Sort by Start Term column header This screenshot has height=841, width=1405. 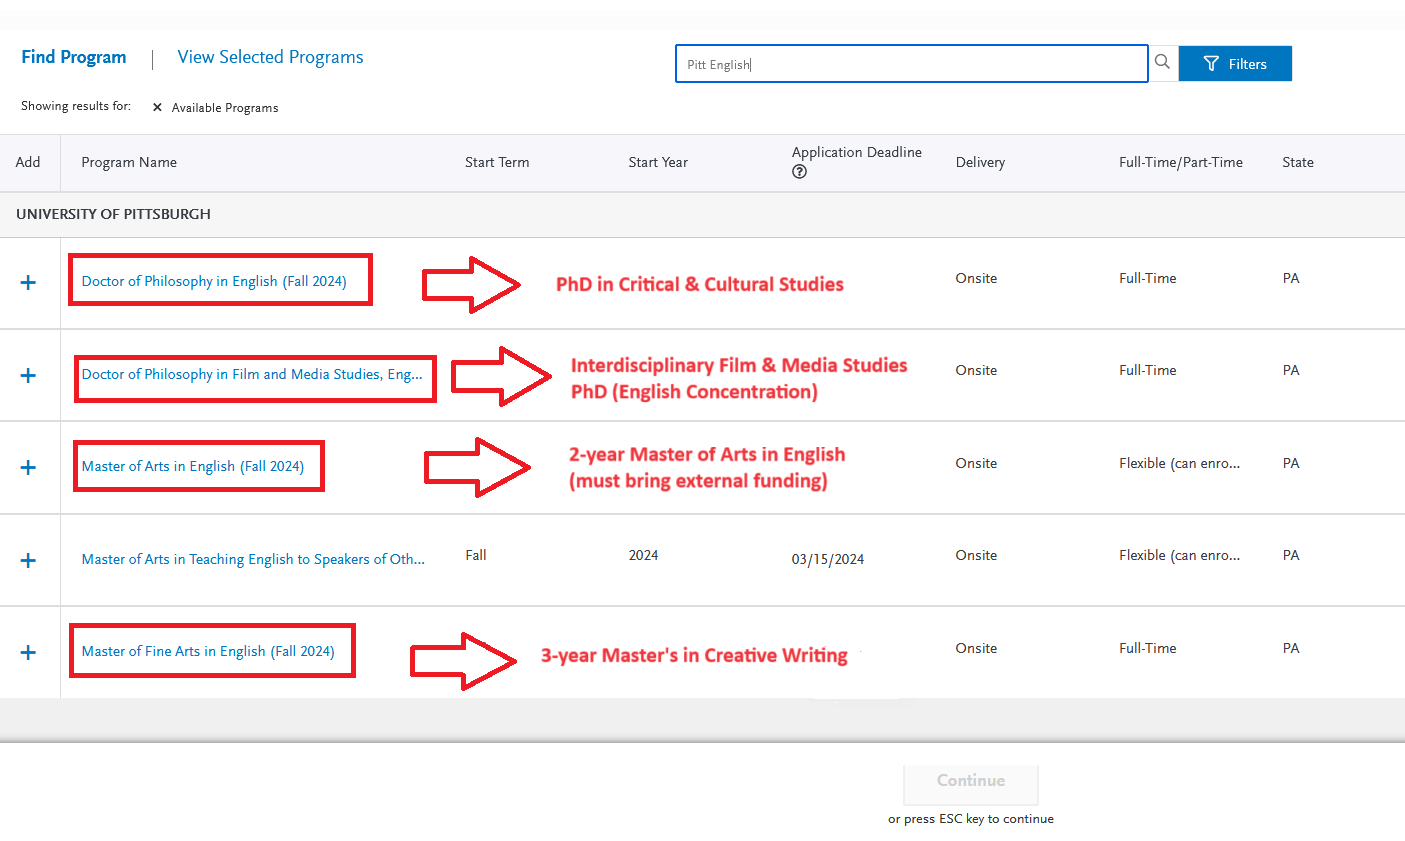pyautogui.click(x=497, y=162)
